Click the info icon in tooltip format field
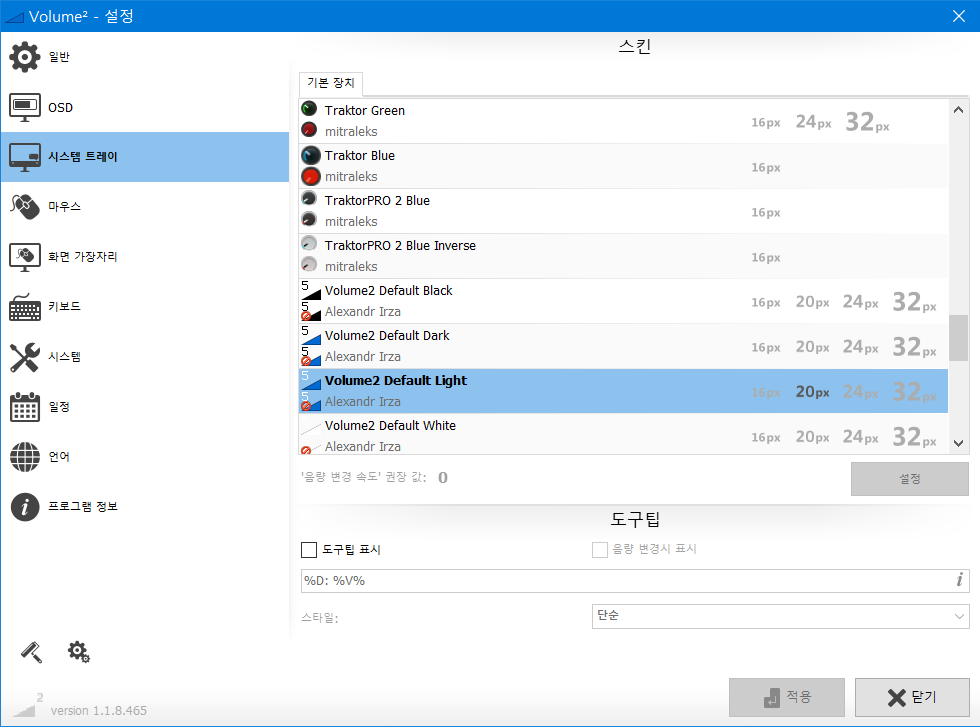 (959, 580)
